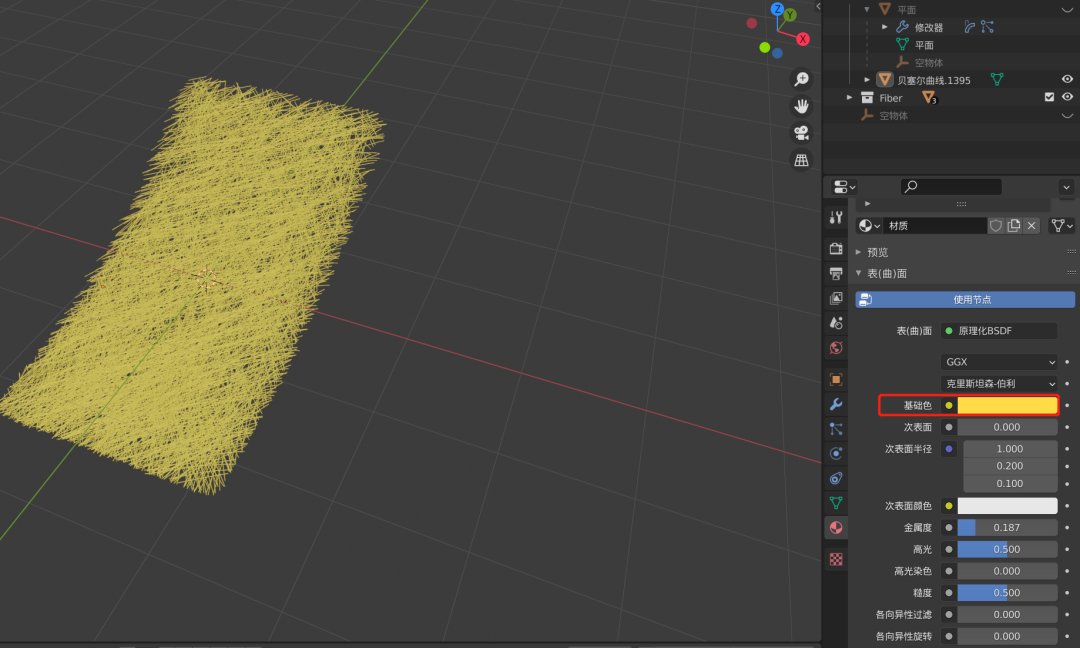Click 次表面半径 value 1.000
1080x648 pixels.
(1010, 449)
